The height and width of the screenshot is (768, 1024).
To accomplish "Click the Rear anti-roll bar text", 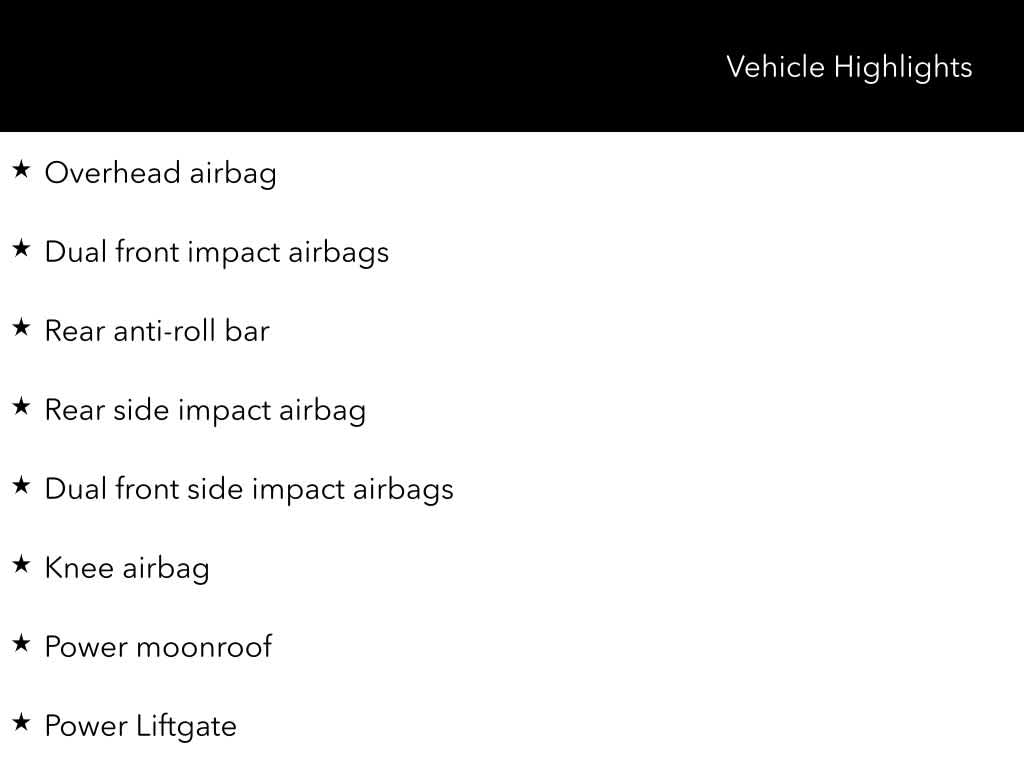I will 157,331.
